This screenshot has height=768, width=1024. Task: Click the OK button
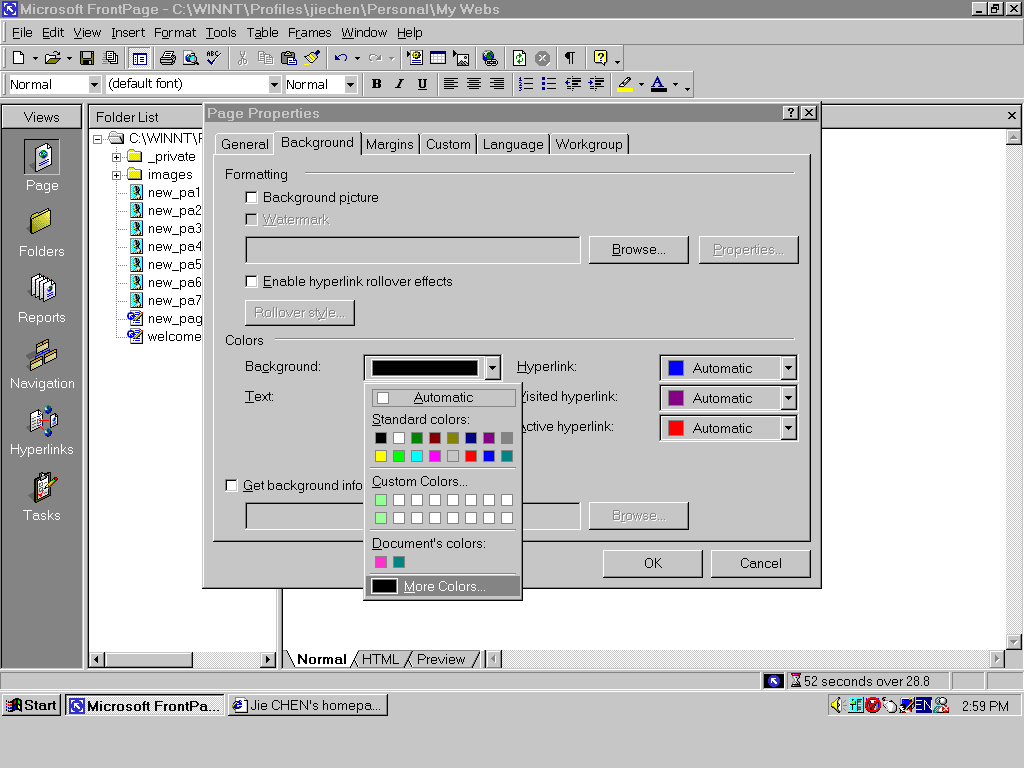click(x=653, y=563)
